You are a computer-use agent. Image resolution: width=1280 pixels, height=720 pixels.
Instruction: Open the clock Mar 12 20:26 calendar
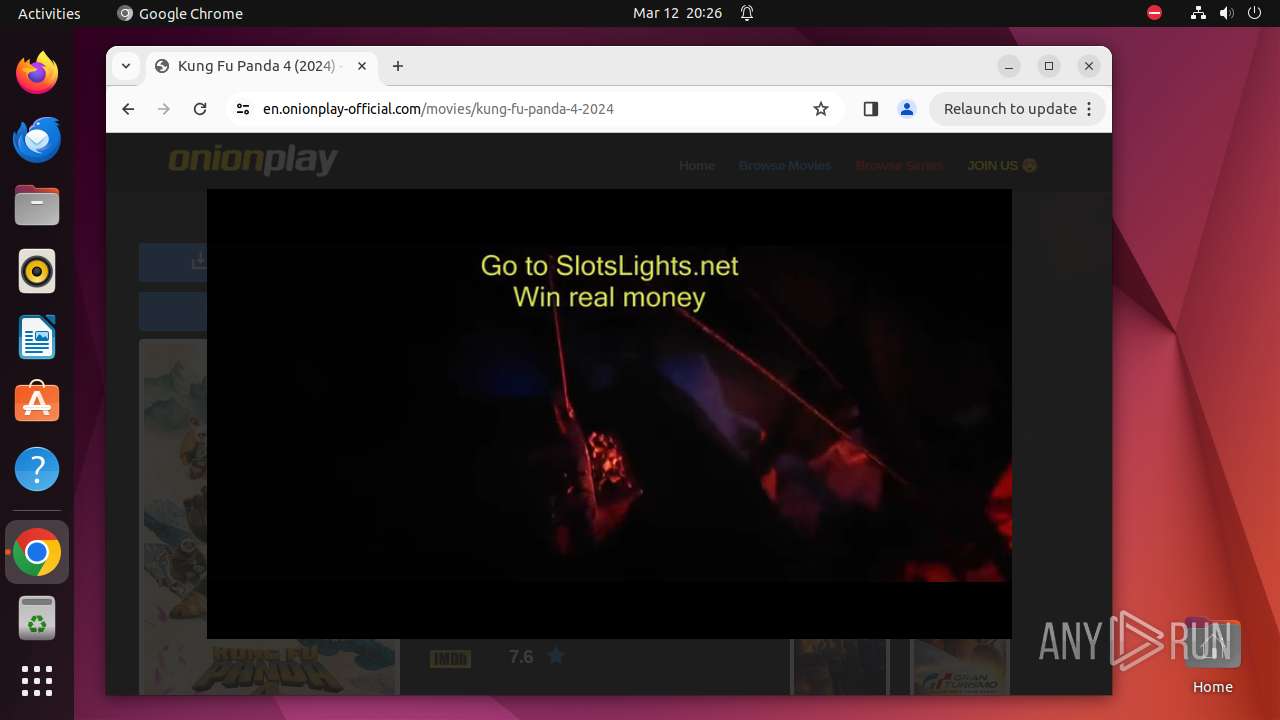tap(677, 13)
